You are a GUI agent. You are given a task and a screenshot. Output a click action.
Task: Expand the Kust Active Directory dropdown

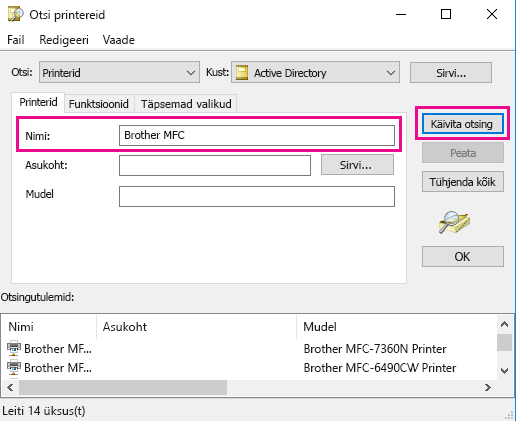(315, 72)
